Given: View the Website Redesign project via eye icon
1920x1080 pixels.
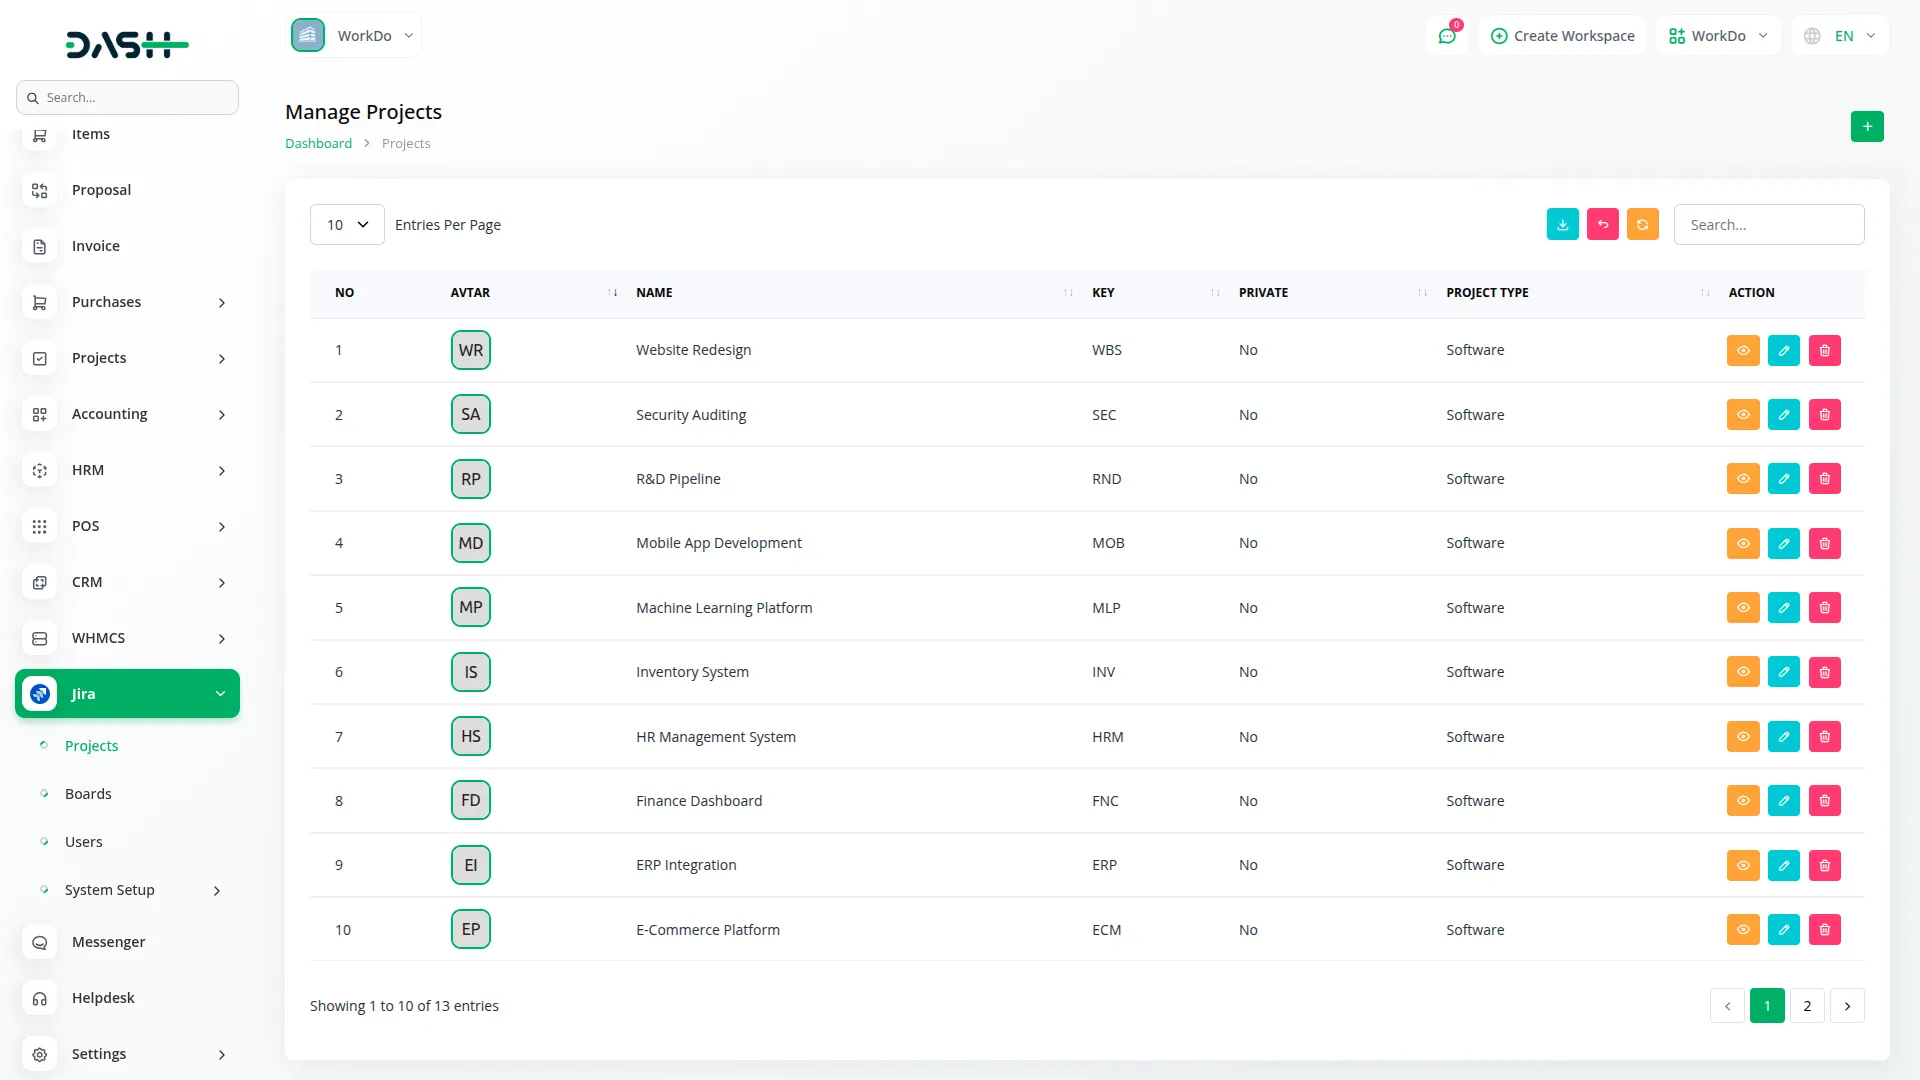Looking at the screenshot, I should pos(1742,351).
